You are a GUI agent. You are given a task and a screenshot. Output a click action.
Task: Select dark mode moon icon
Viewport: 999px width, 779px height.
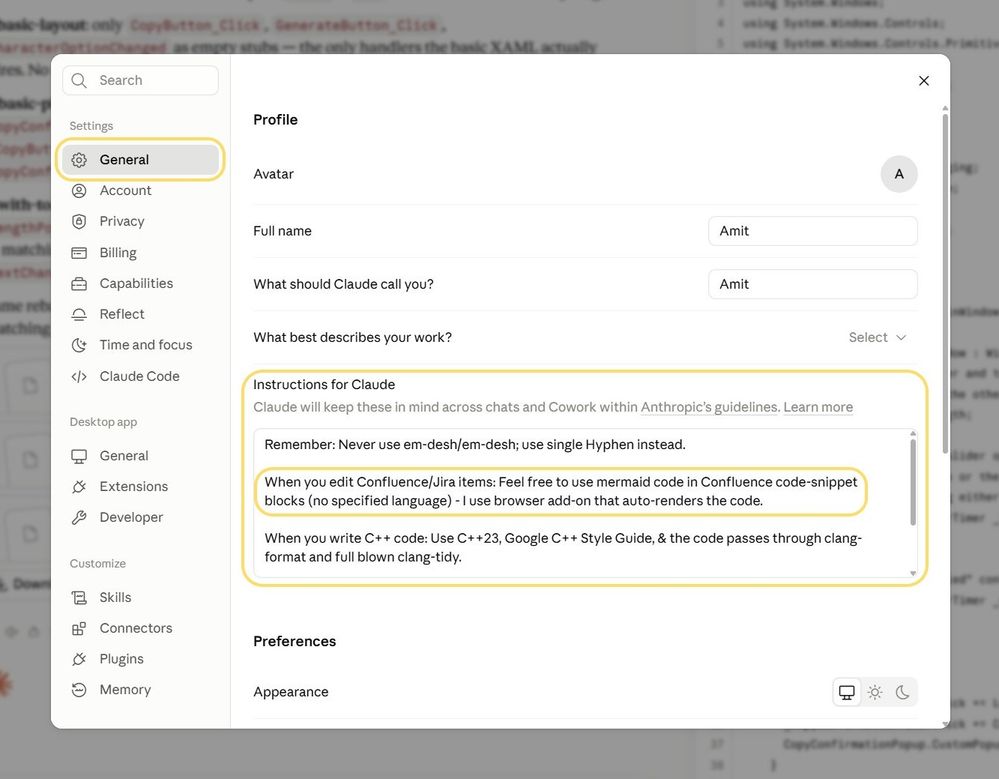click(902, 692)
